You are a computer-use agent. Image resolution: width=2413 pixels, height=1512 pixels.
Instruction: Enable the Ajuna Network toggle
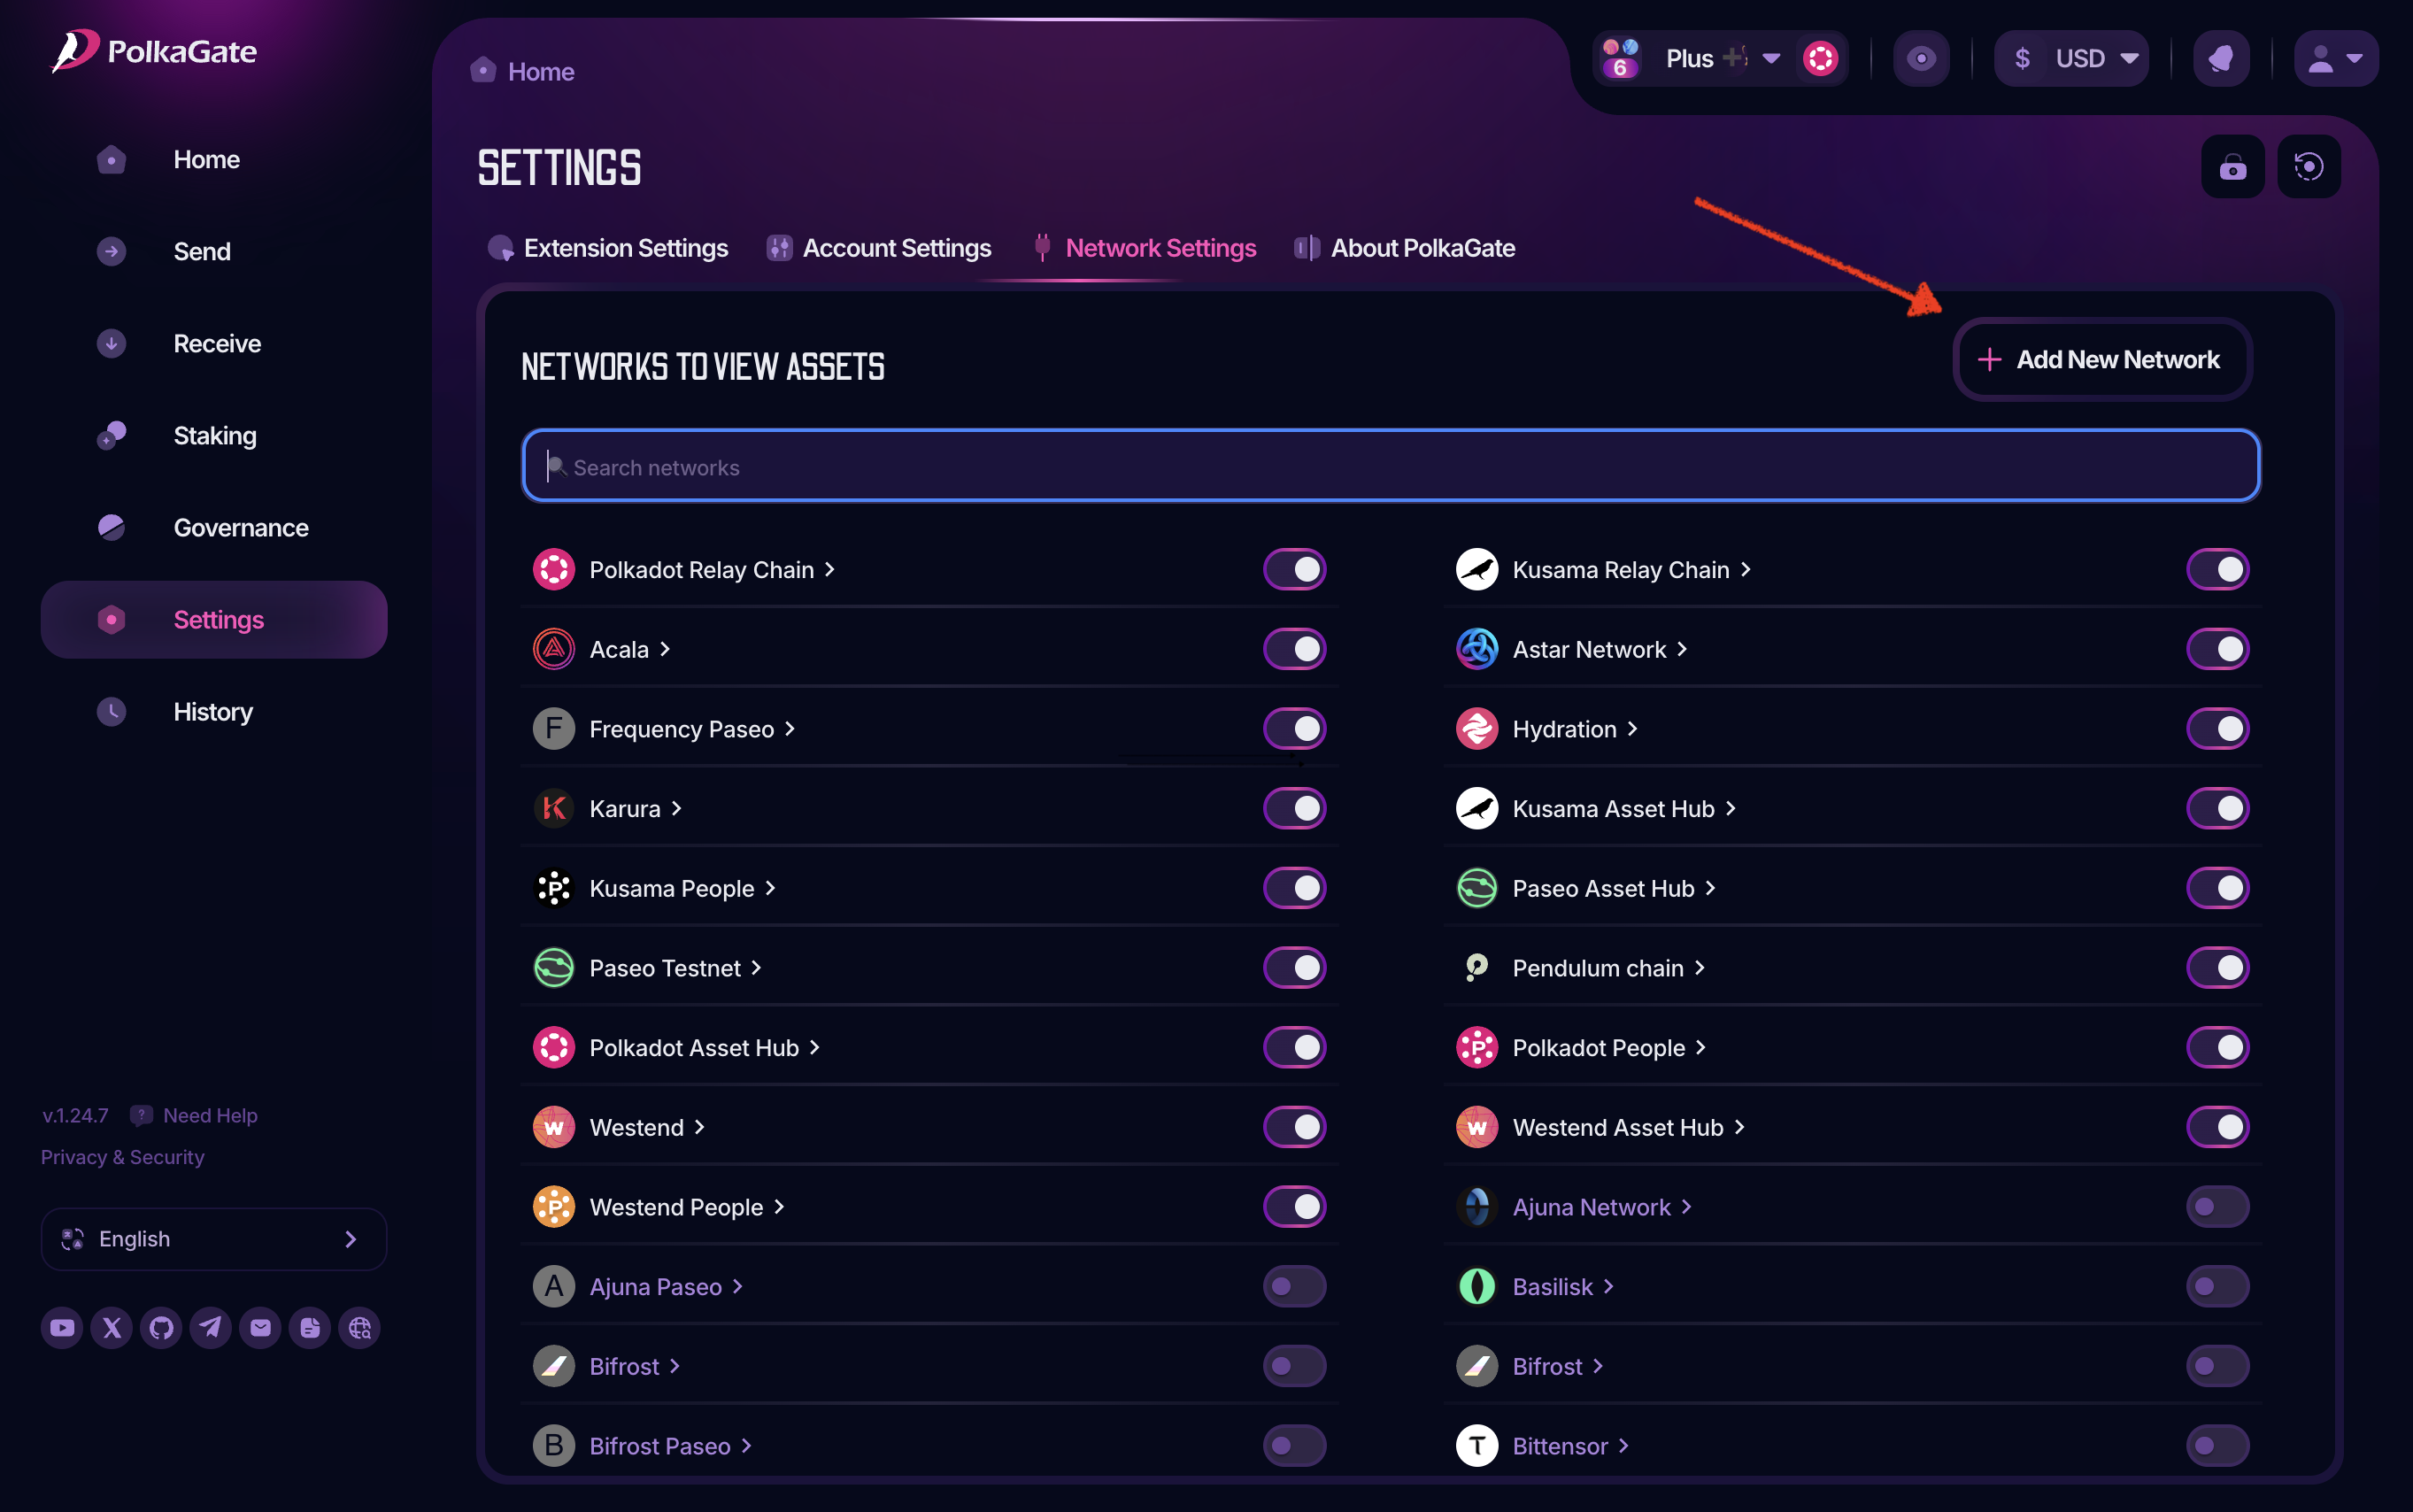point(2217,1207)
